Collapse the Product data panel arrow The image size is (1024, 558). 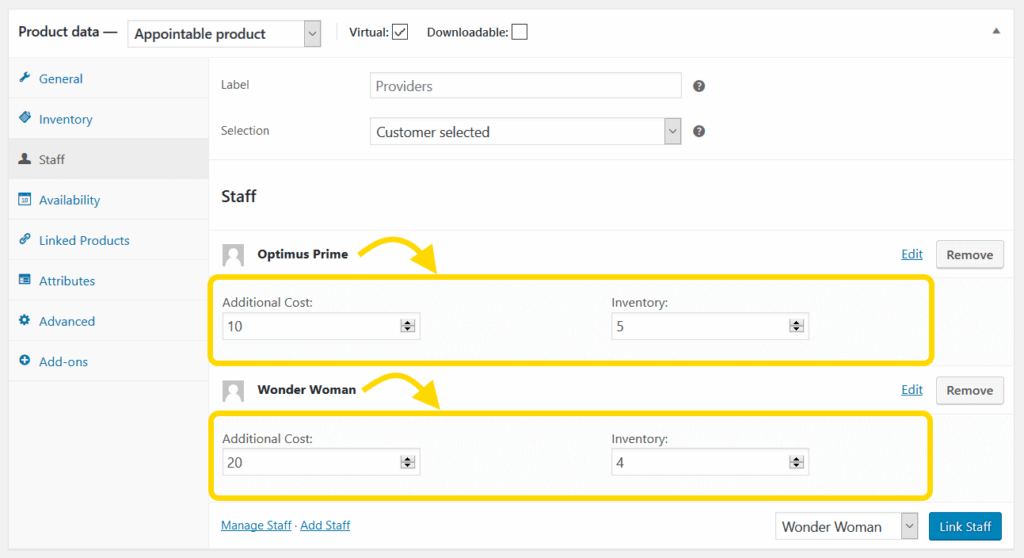coord(996,31)
